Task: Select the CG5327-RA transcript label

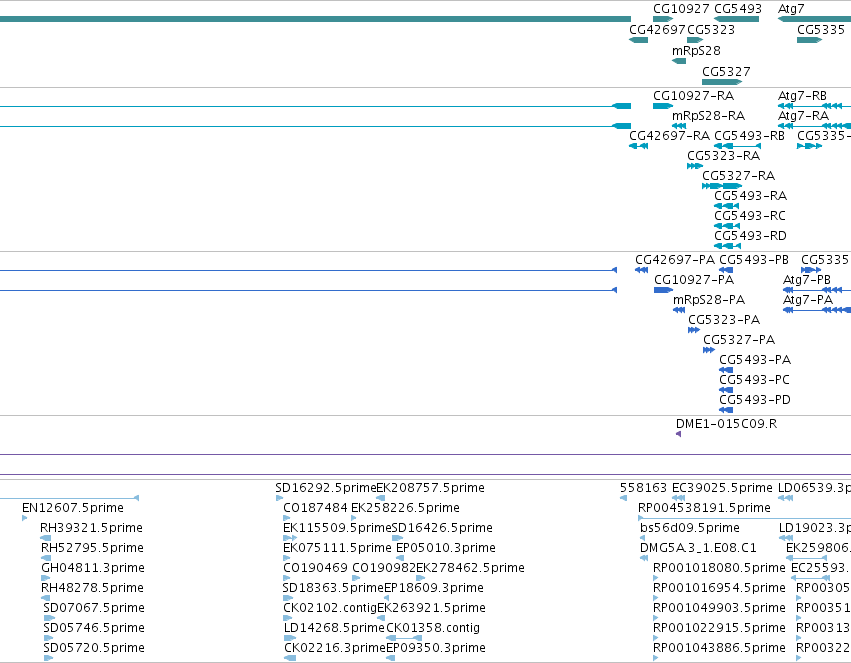Action: (x=739, y=176)
